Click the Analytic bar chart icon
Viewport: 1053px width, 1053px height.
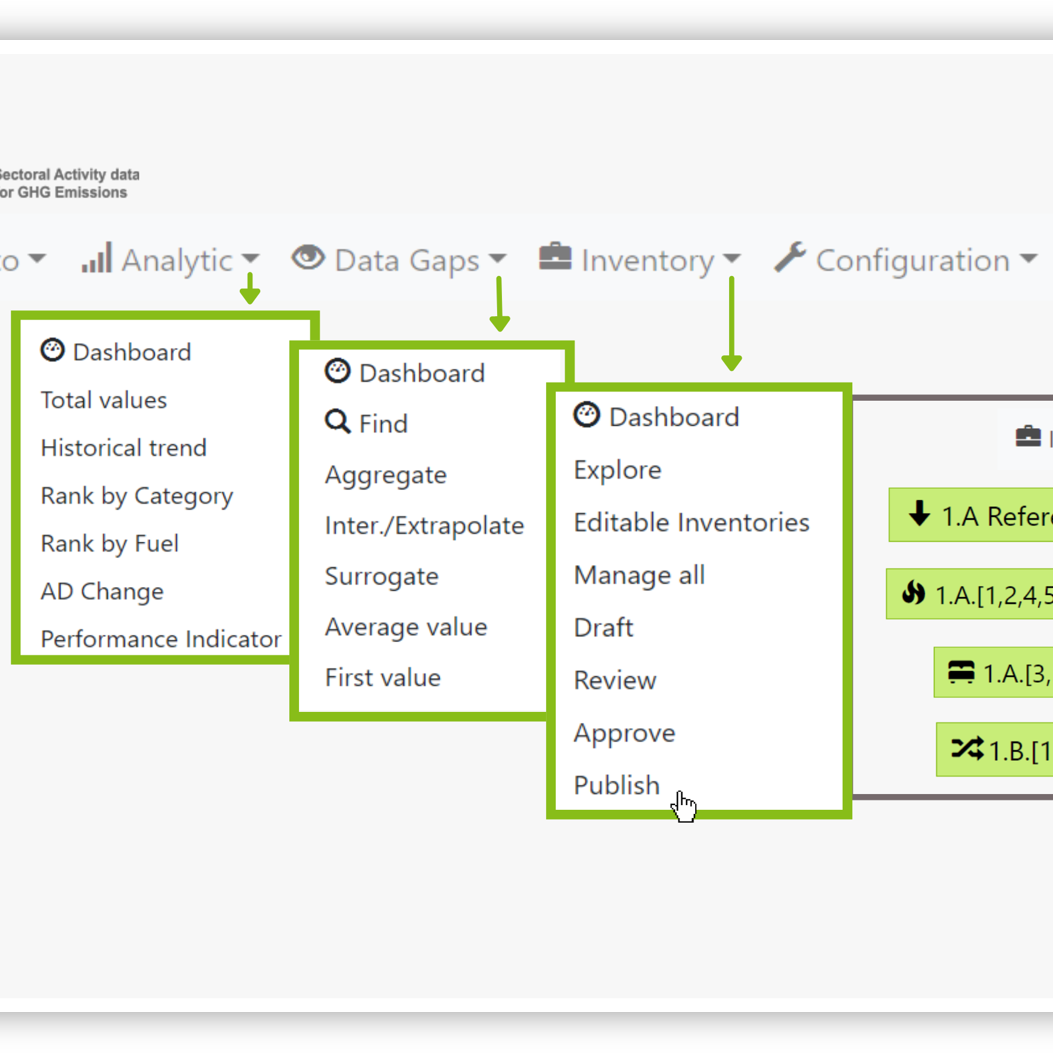pos(97,258)
